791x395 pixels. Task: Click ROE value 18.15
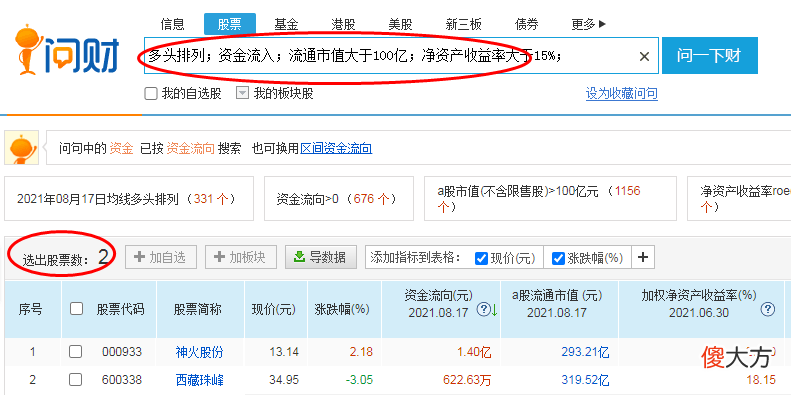click(761, 379)
